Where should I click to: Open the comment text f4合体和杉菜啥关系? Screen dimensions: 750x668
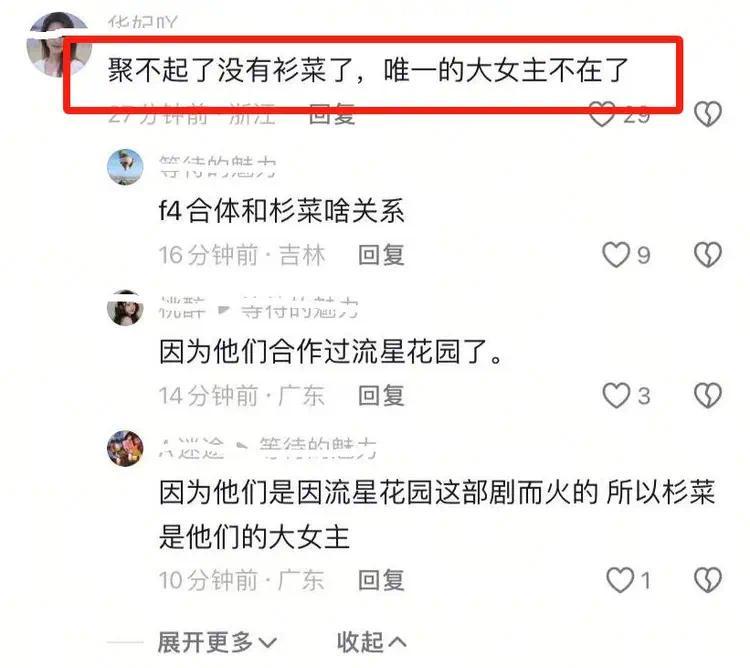[281, 210]
